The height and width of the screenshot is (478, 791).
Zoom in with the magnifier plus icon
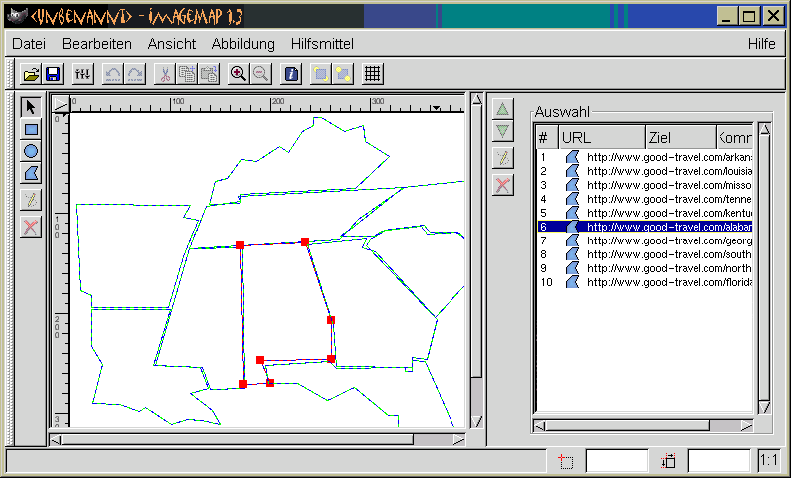238,74
